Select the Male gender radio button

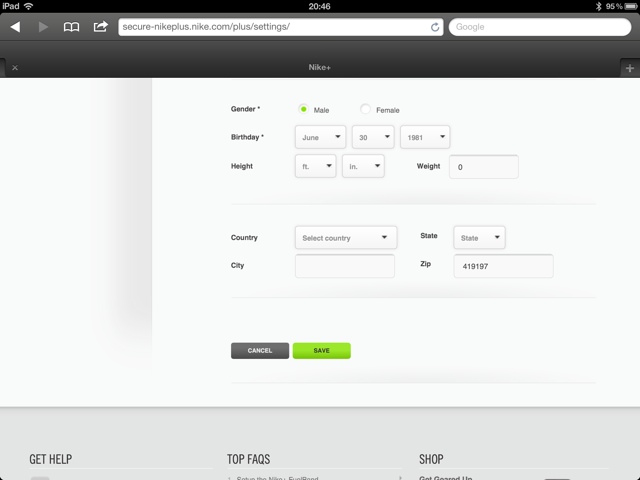point(303,109)
